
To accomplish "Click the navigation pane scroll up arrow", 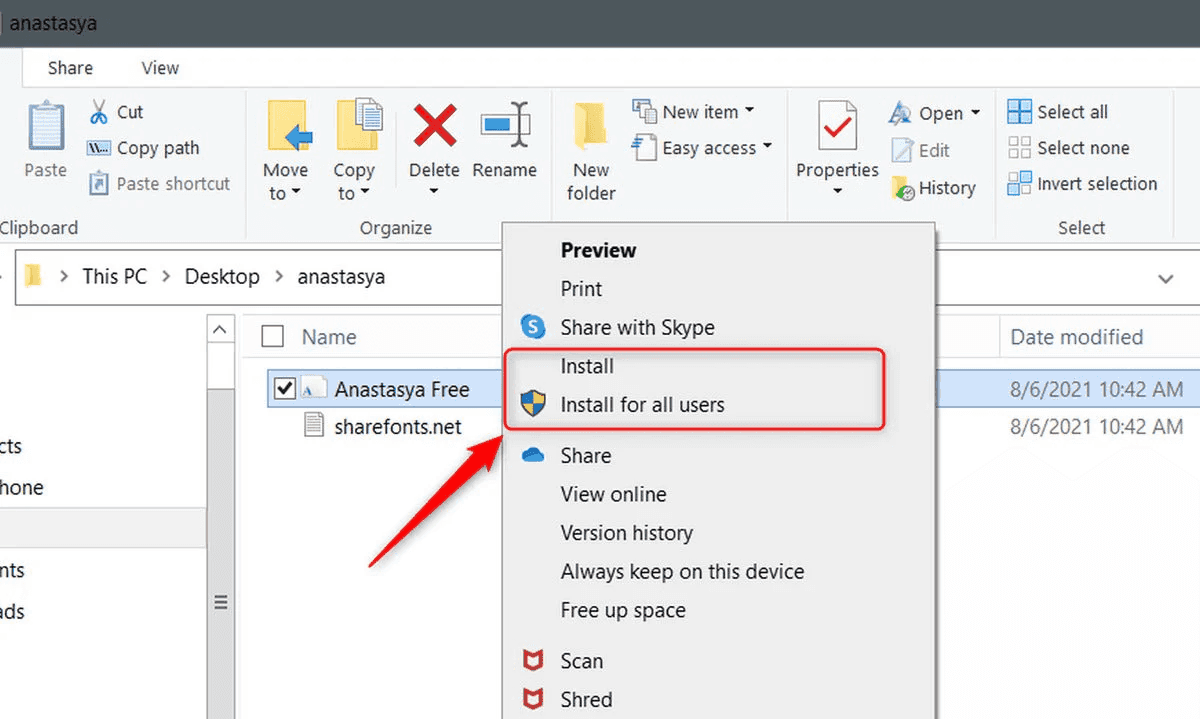I will [x=220, y=331].
